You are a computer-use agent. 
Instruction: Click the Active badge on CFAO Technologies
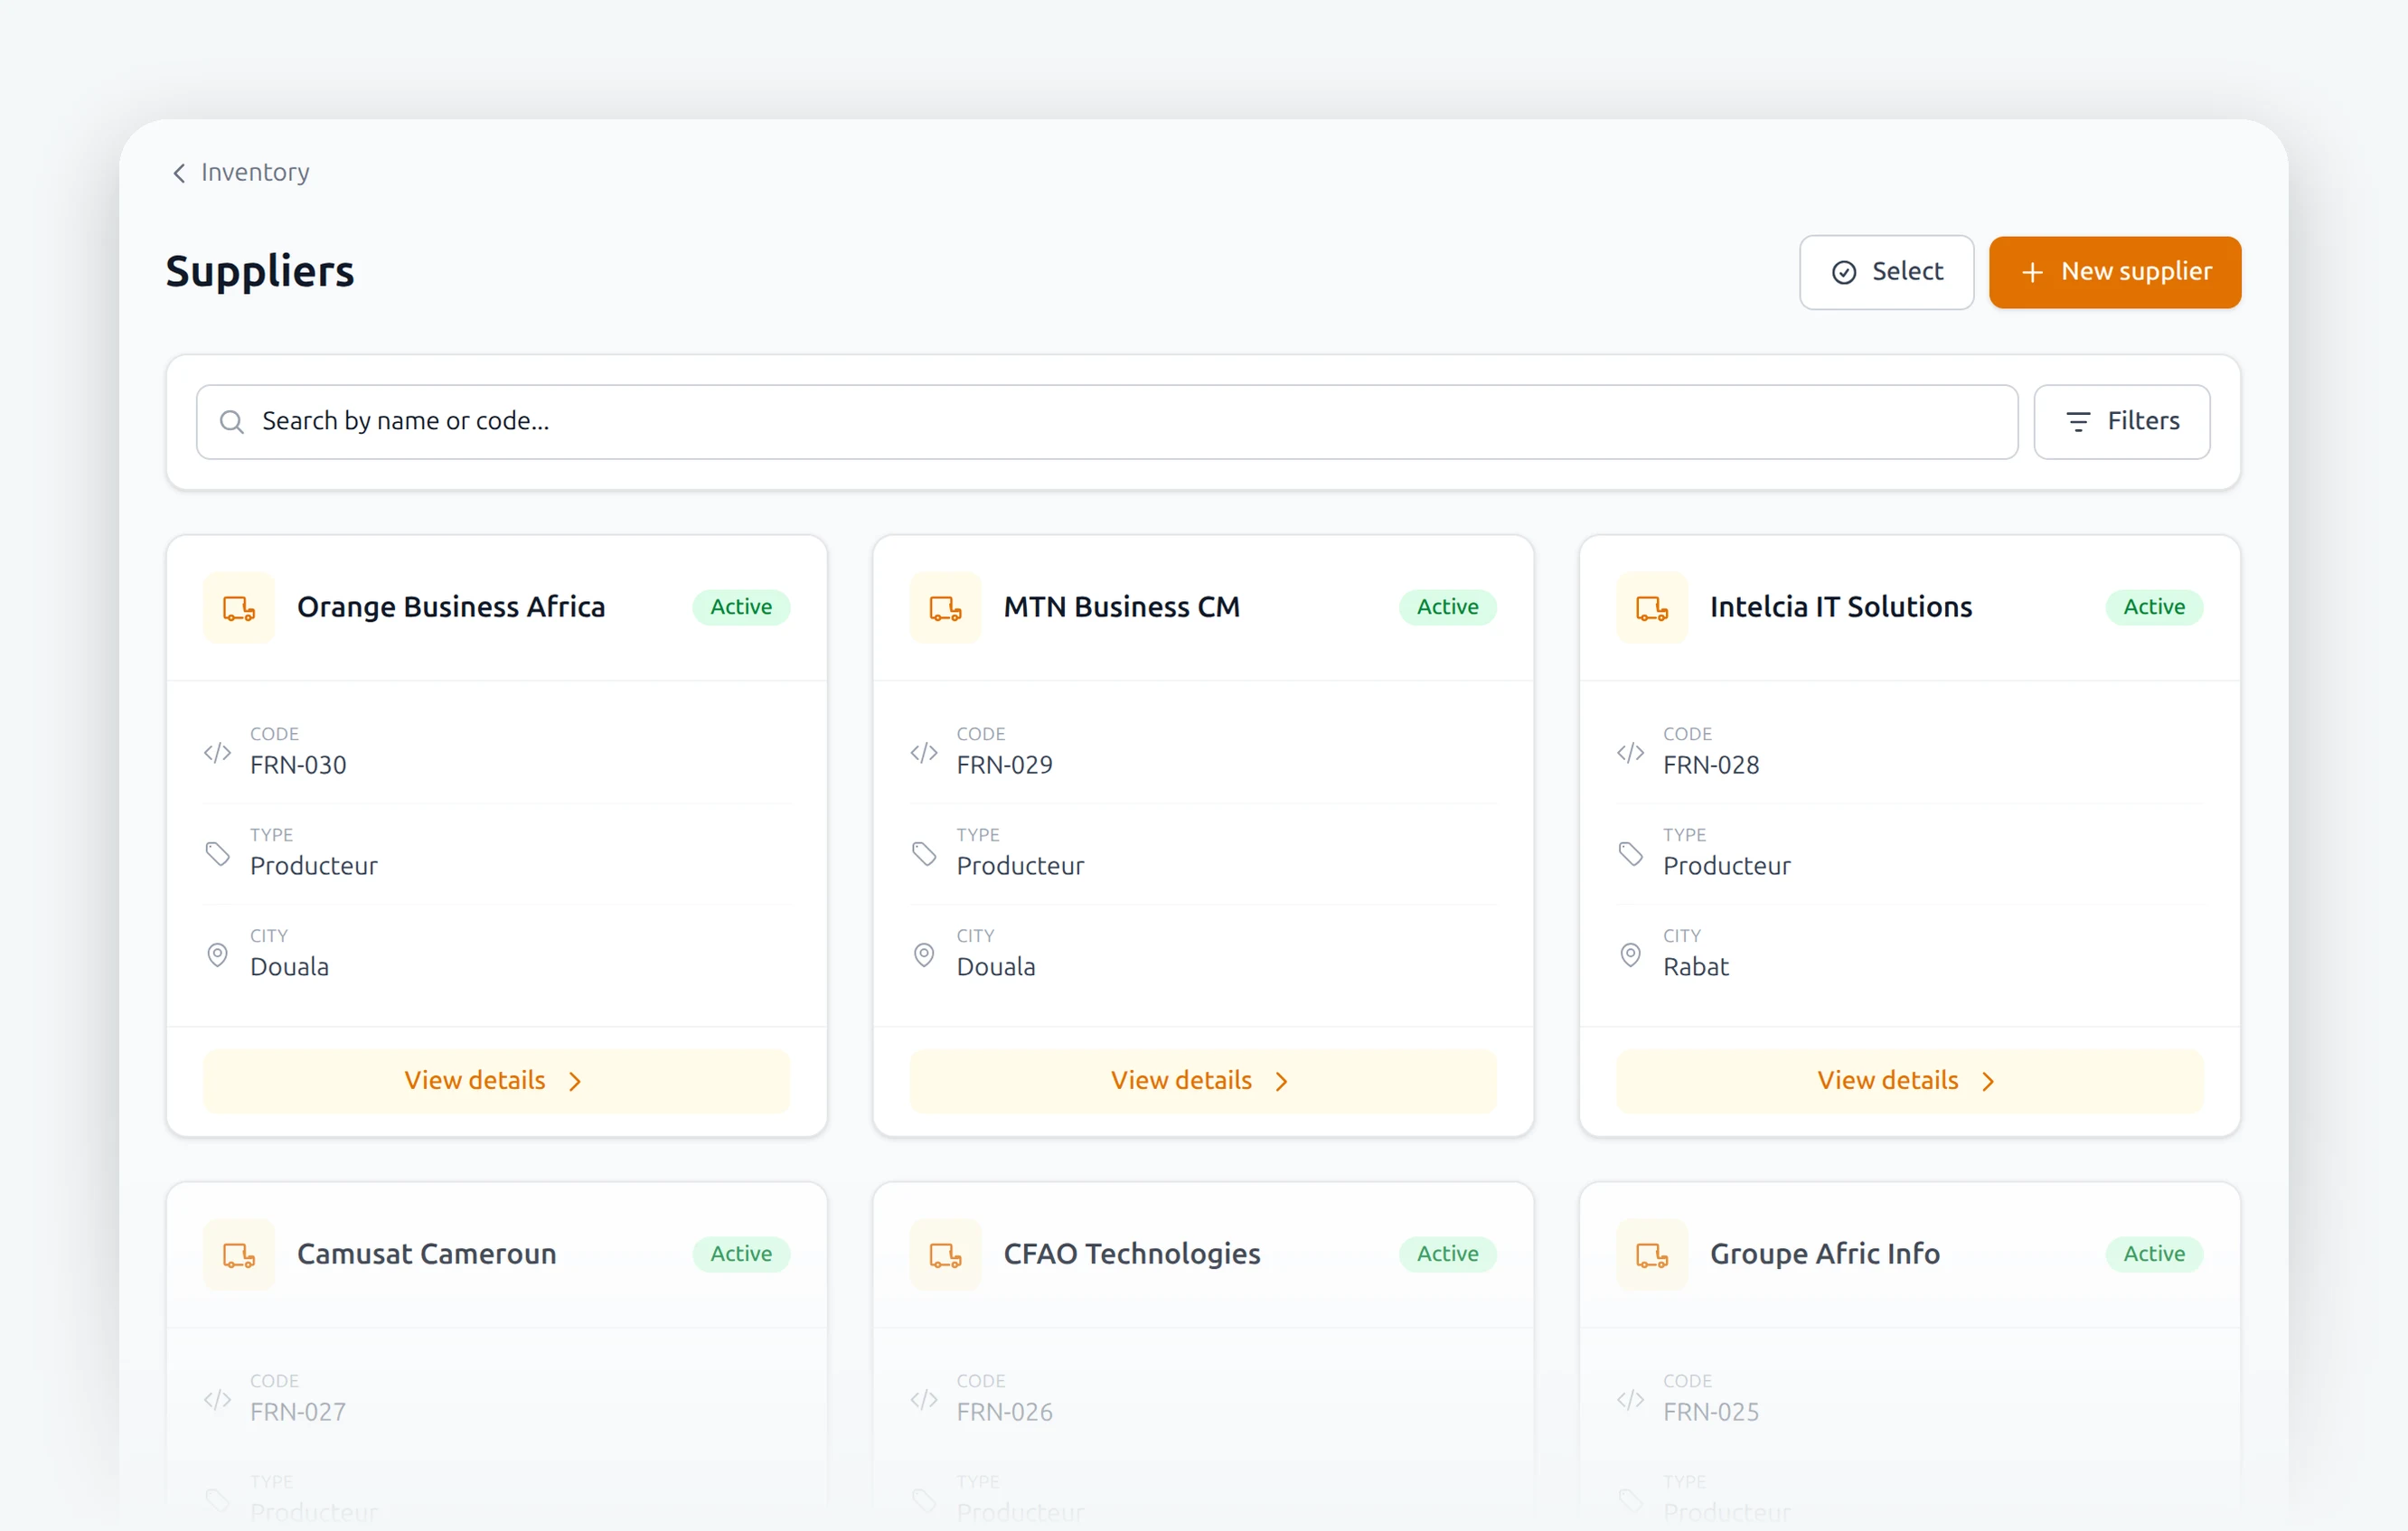1447,1254
